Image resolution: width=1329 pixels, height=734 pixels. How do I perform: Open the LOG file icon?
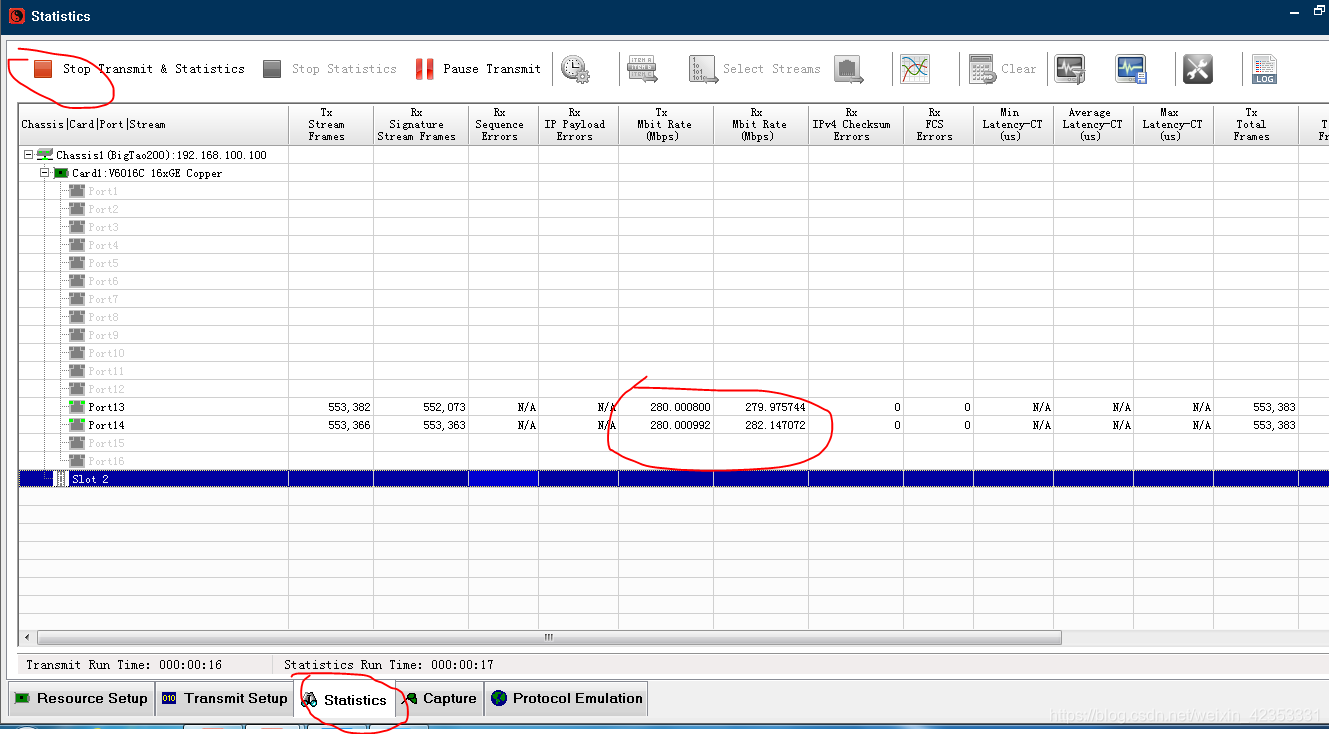click(1264, 69)
